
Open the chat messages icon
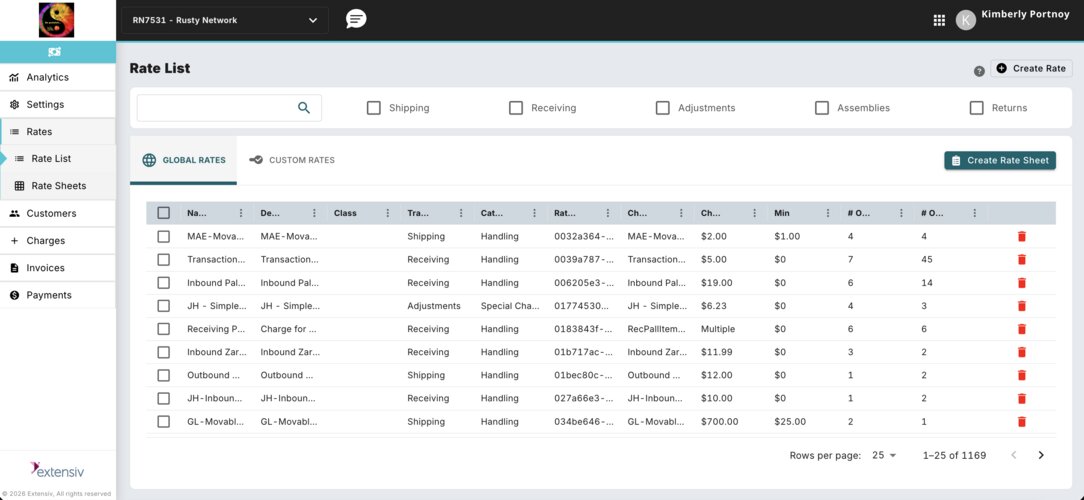(355, 19)
